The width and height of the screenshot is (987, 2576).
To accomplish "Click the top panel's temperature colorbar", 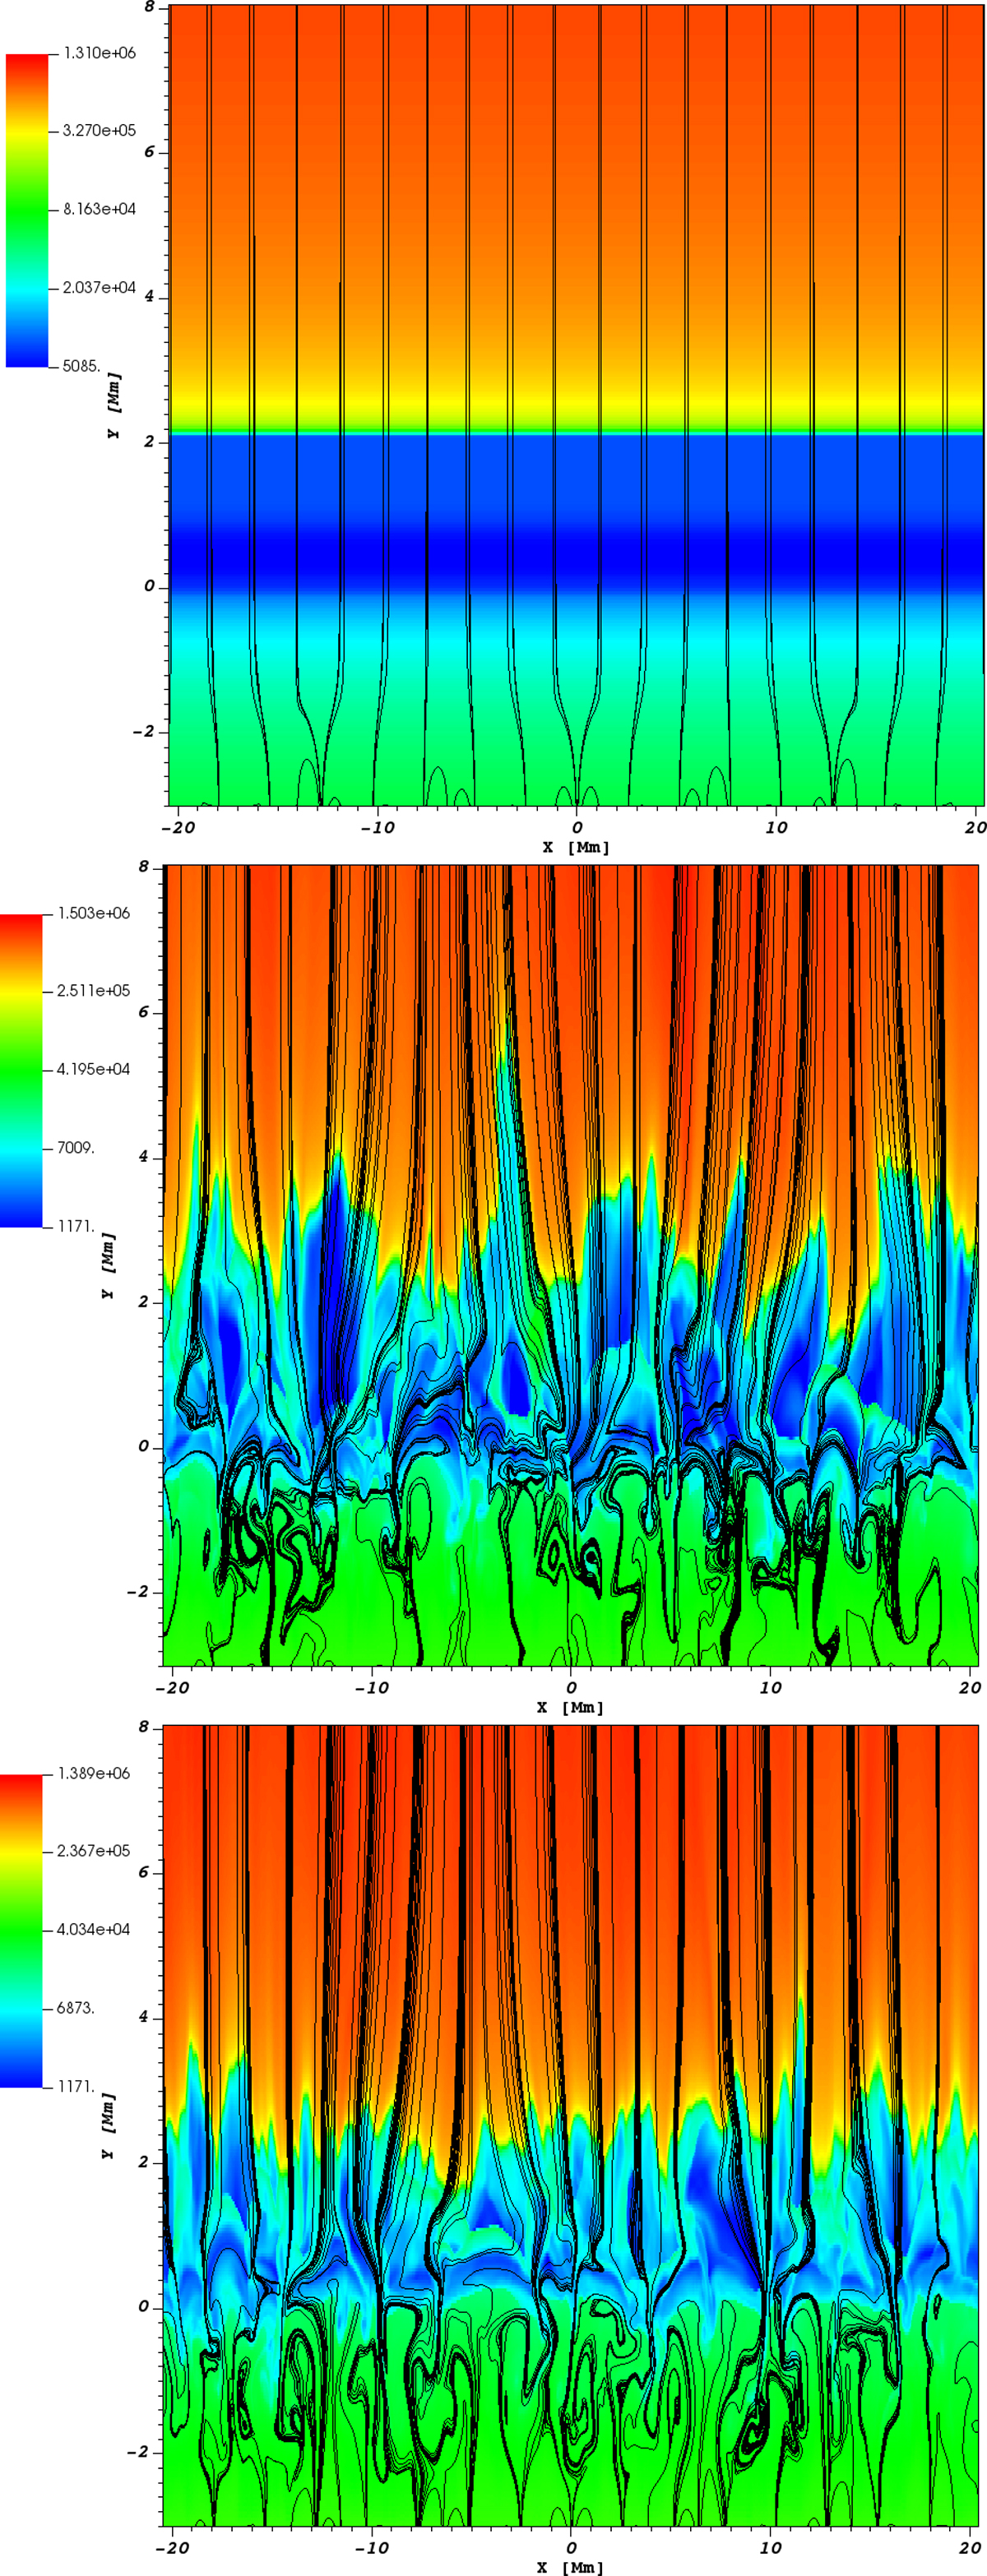I will [26, 210].
